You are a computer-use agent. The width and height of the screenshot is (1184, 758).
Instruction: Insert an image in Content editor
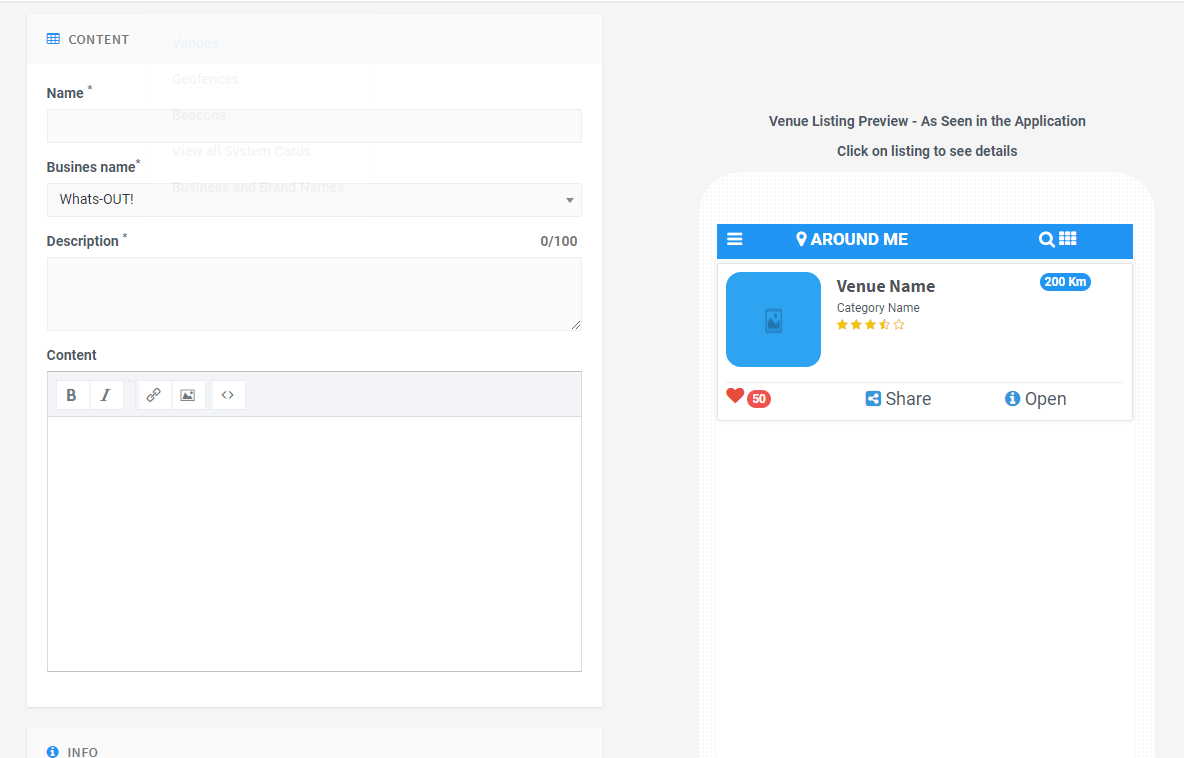tap(188, 395)
